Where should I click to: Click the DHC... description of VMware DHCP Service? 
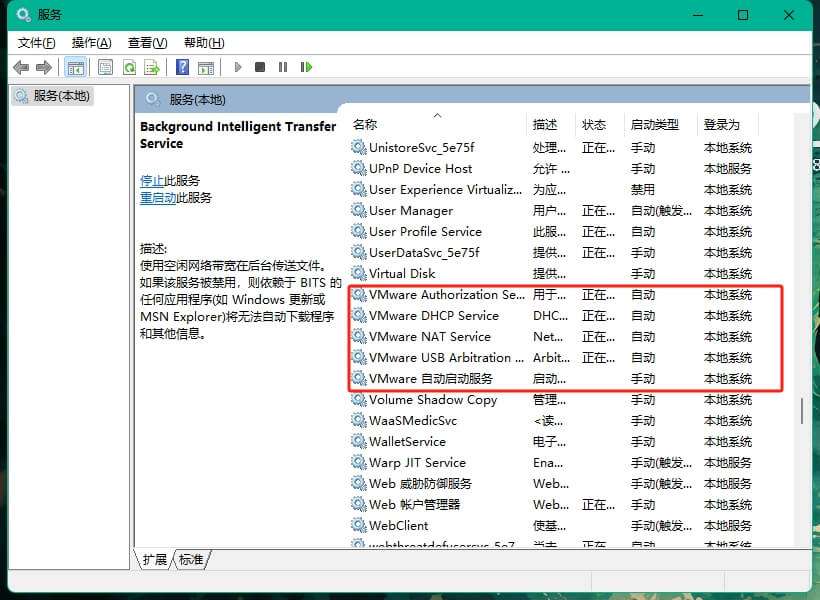(550, 315)
